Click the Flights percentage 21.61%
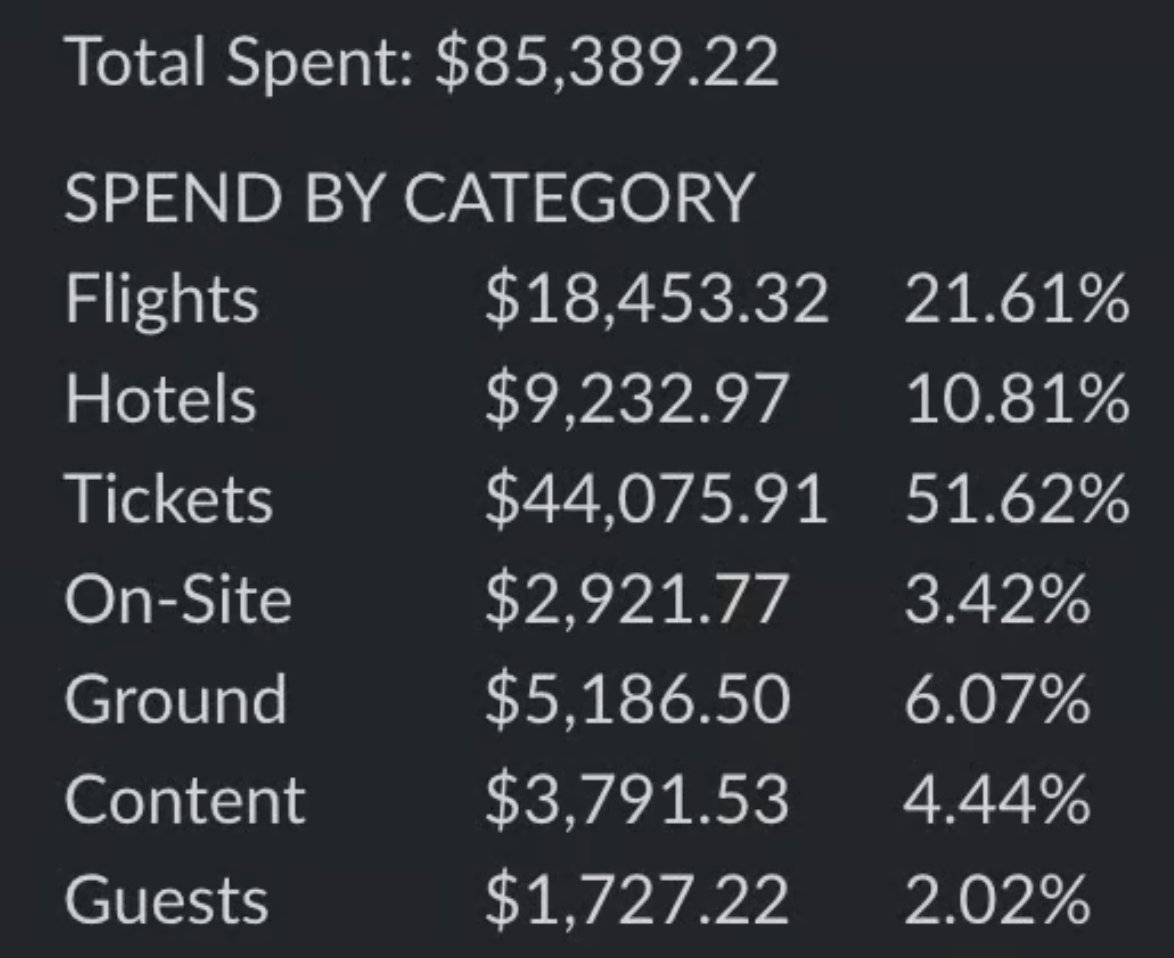This screenshot has height=958, width=1174. click(x=1017, y=299)
